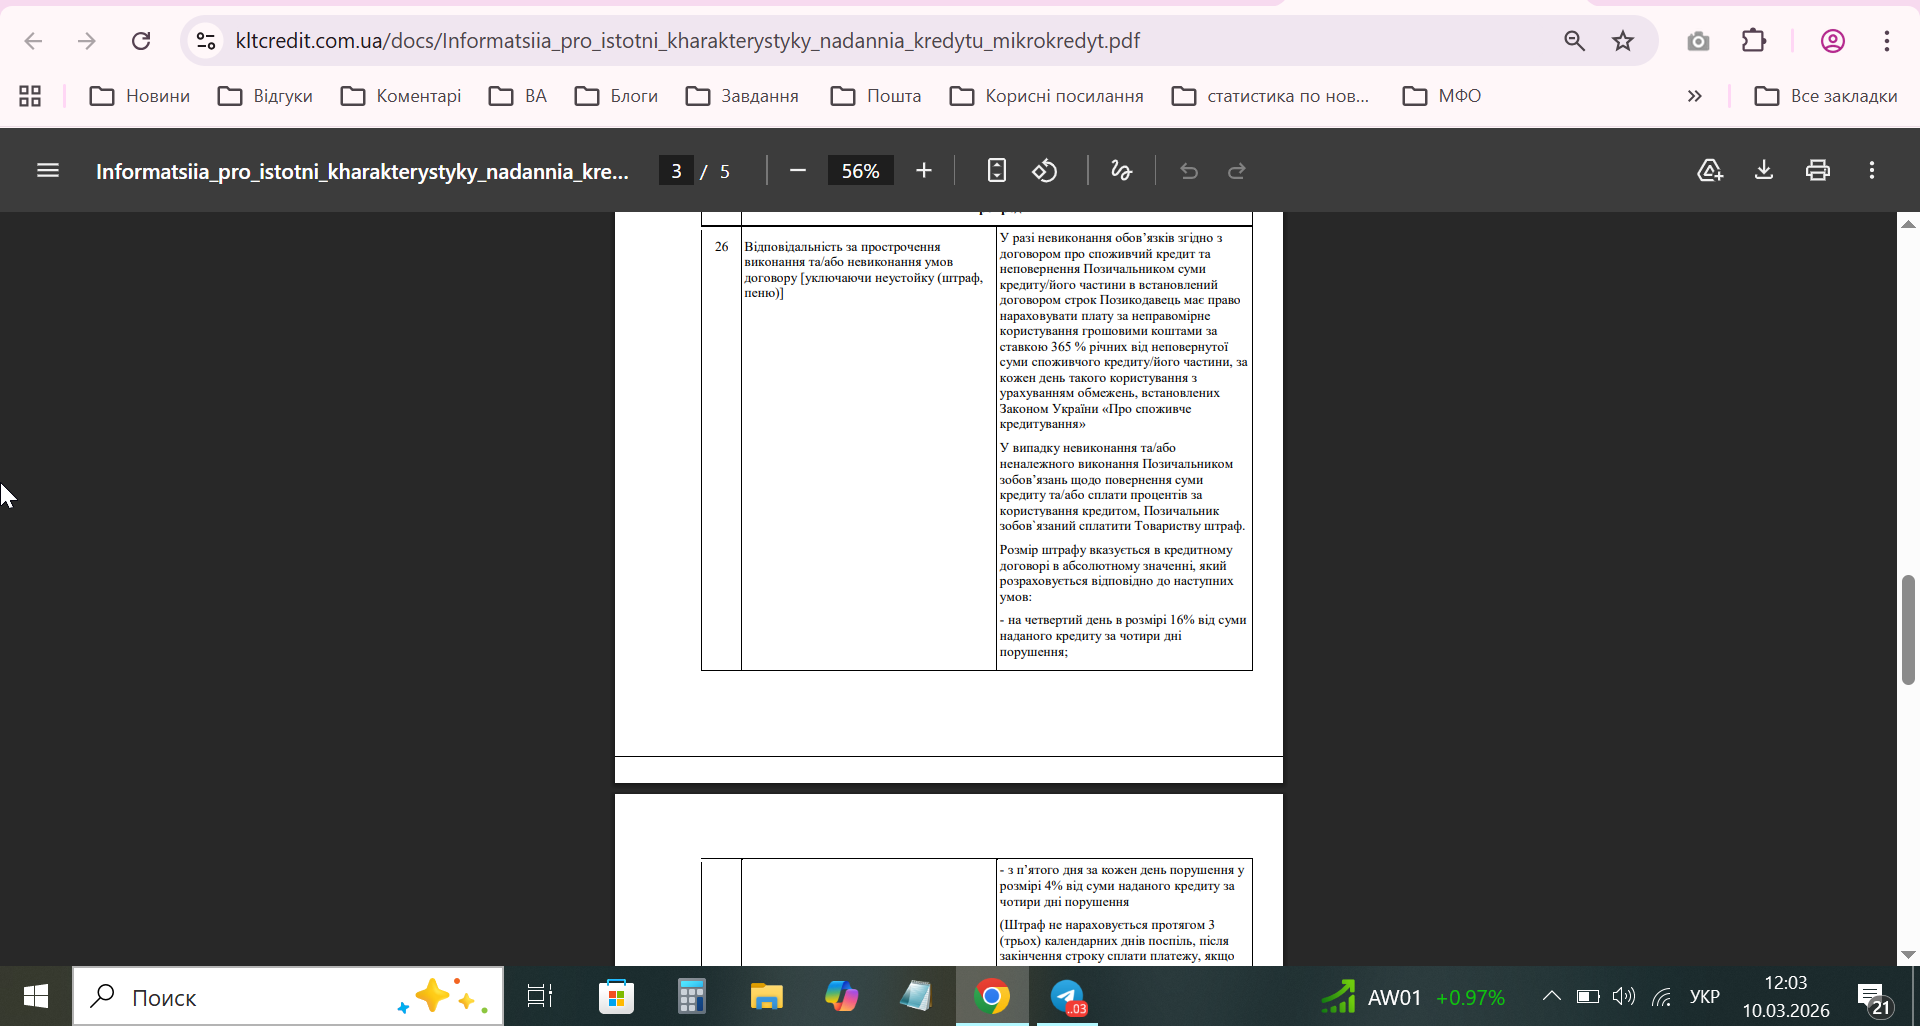Open the clock and calendar flyout
1920x1026 pixels.
click(x=1786, y=997)
